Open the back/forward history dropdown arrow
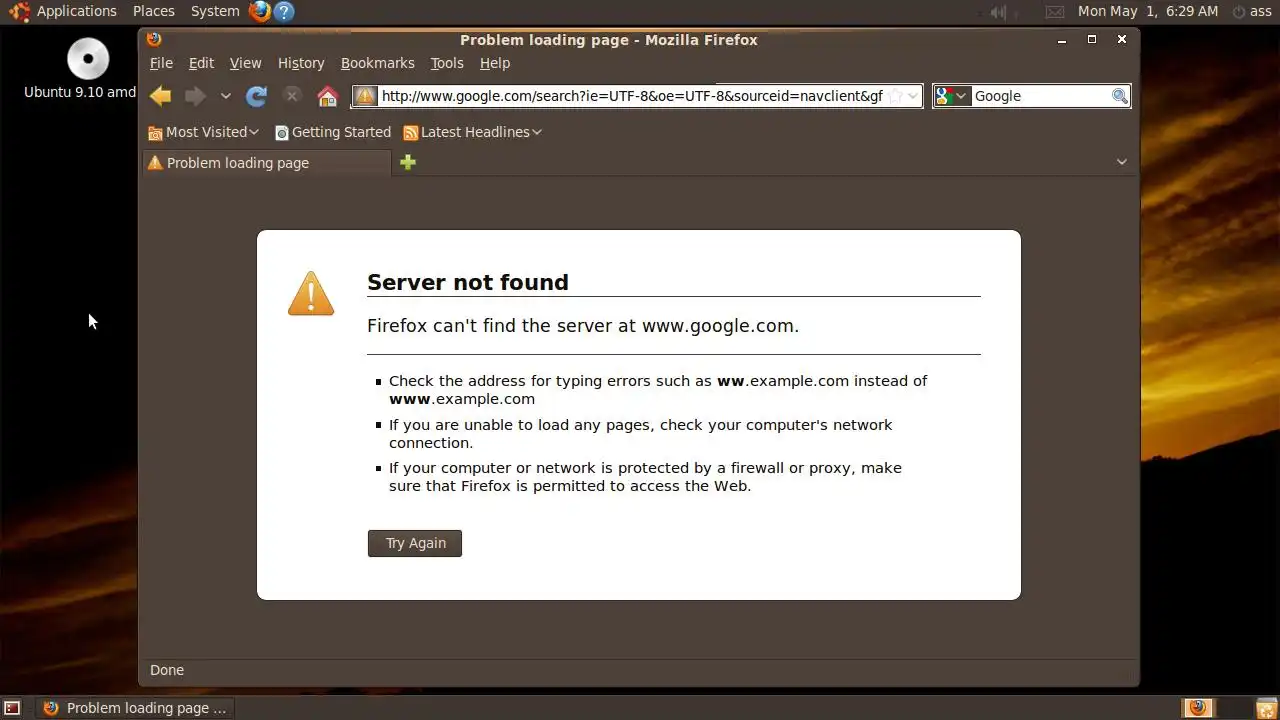The image size is (1280, 720). (226, 96)
